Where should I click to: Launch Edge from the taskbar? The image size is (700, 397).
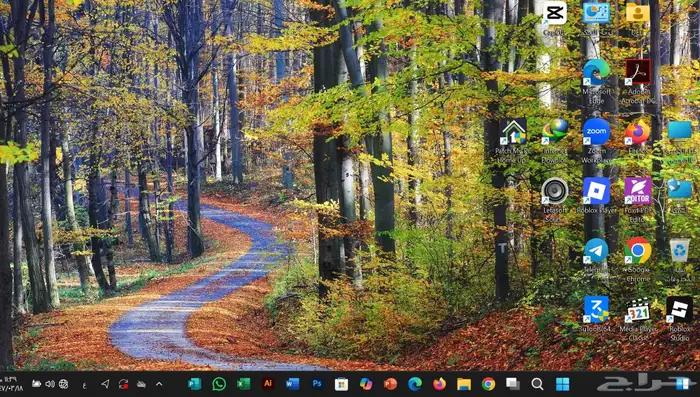click(x=415, y=384)
